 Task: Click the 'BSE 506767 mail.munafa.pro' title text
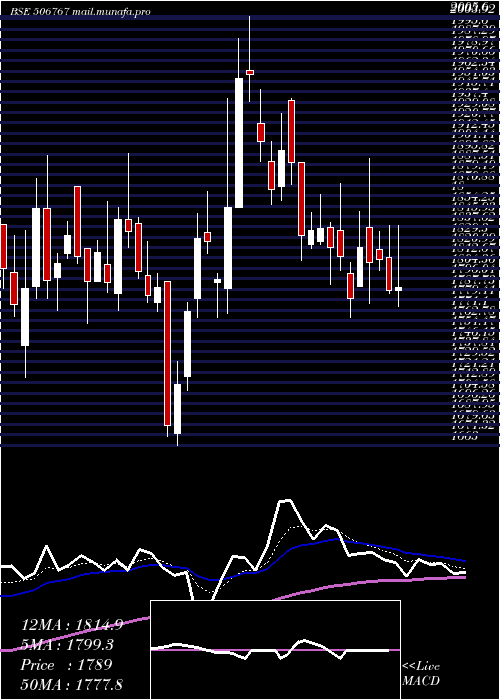click(x=80, y=12)
